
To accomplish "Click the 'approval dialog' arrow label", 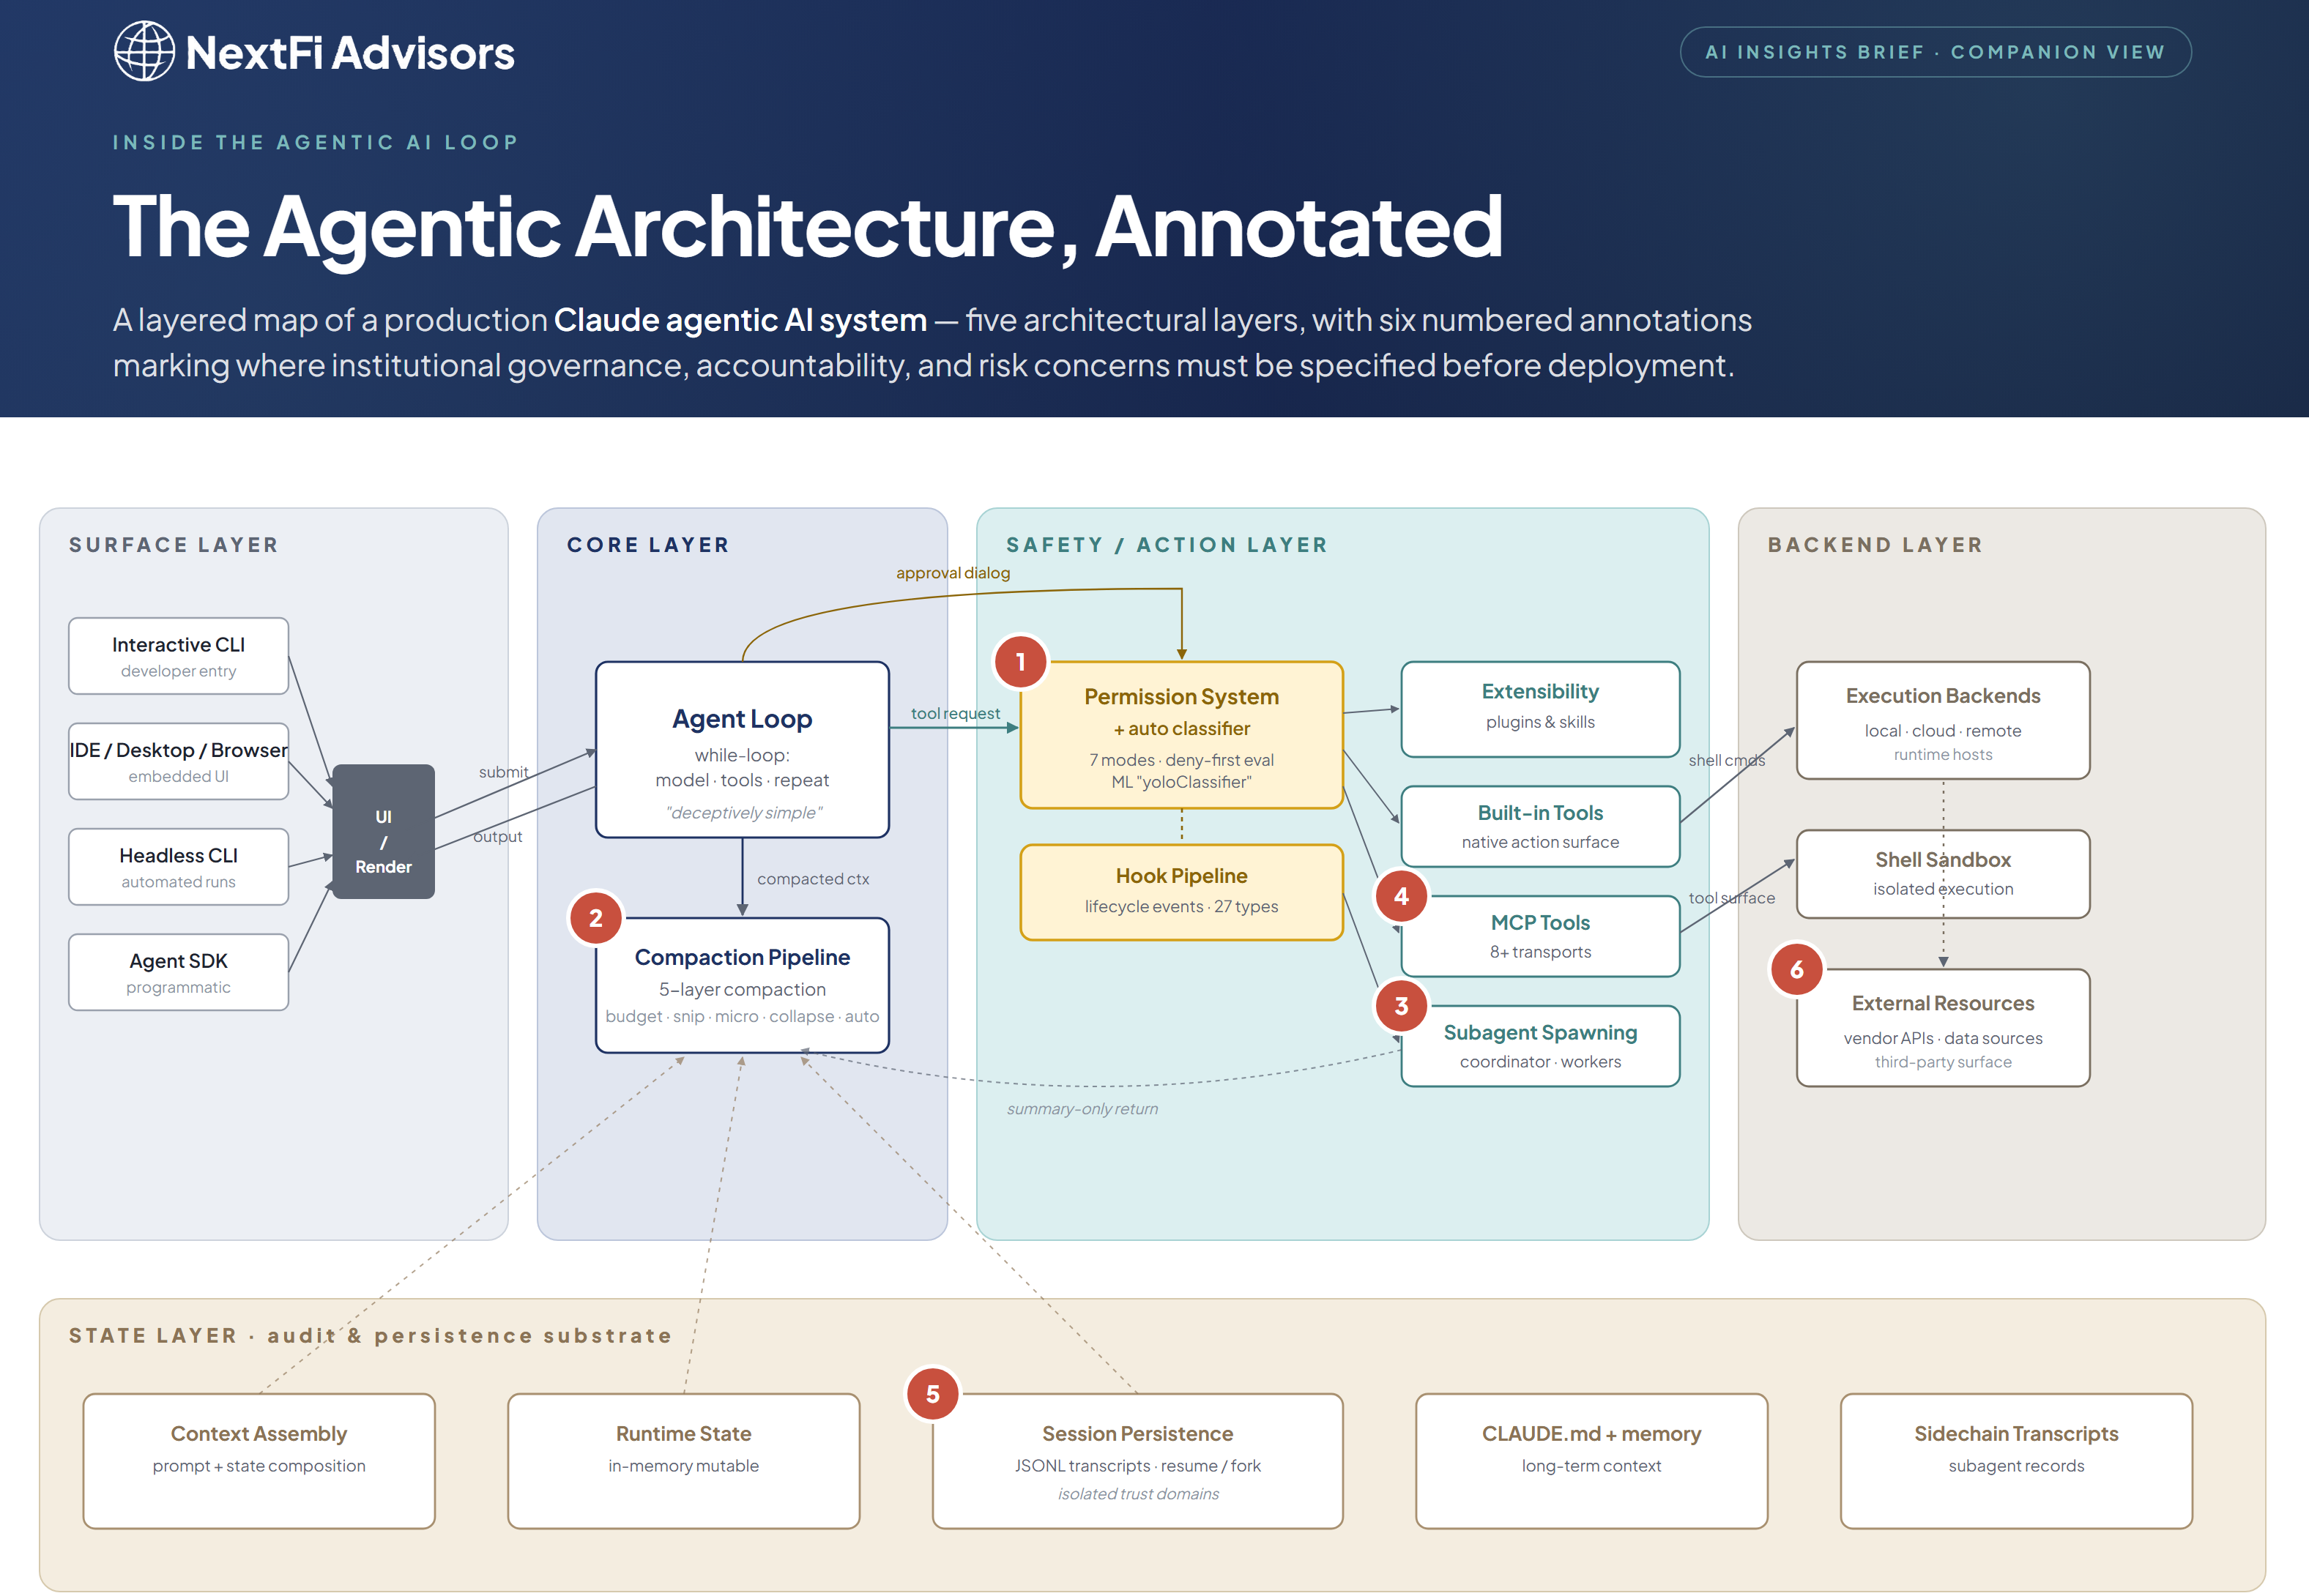I will click(953, 573).
